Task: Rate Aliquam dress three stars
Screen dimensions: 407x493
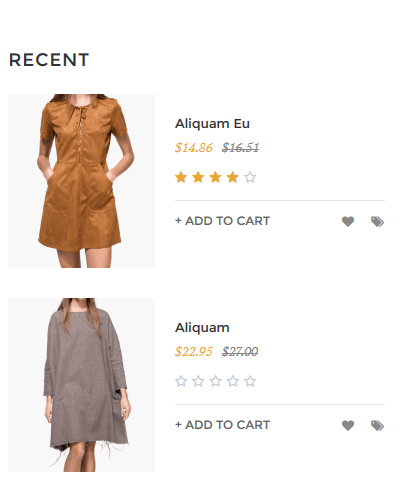Action: [x=215, y=381]
